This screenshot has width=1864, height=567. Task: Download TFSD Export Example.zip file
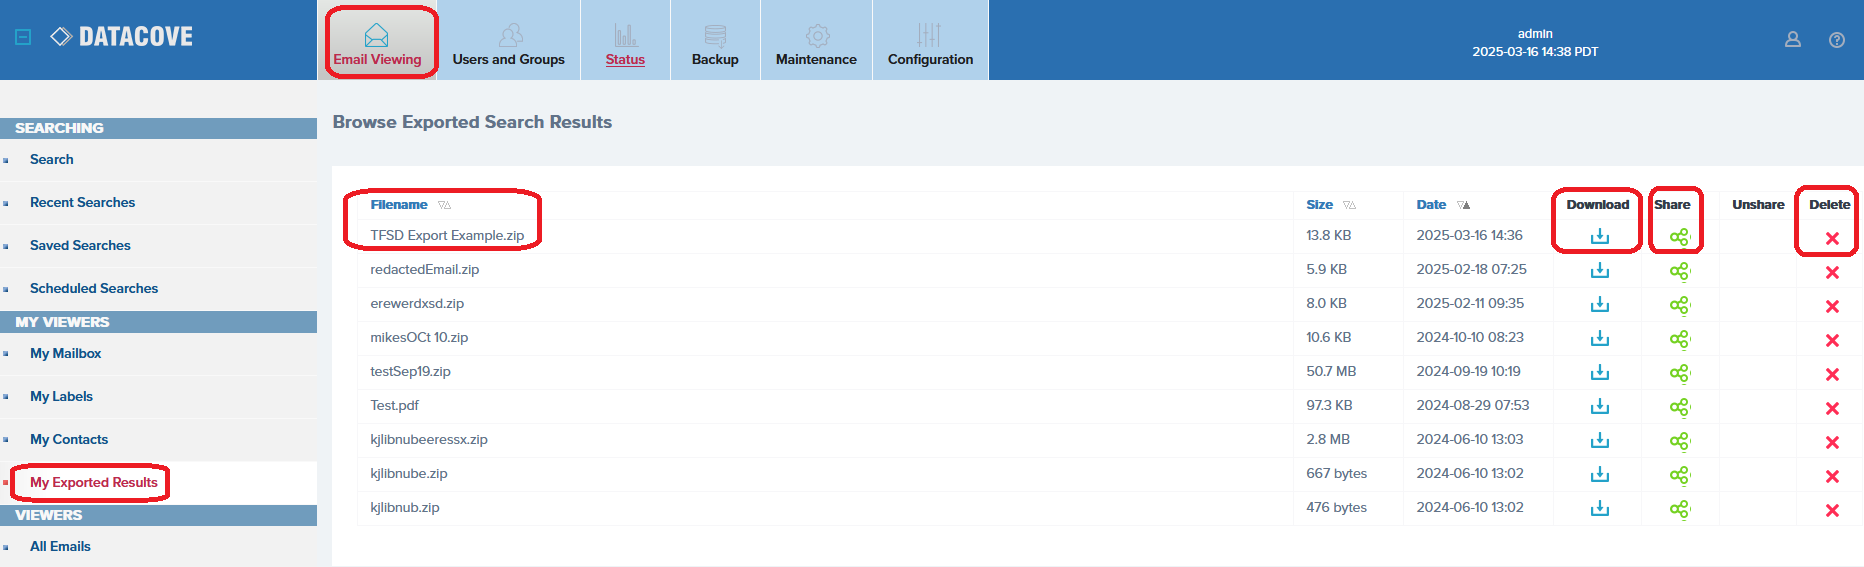click(x=1600, y=237)
